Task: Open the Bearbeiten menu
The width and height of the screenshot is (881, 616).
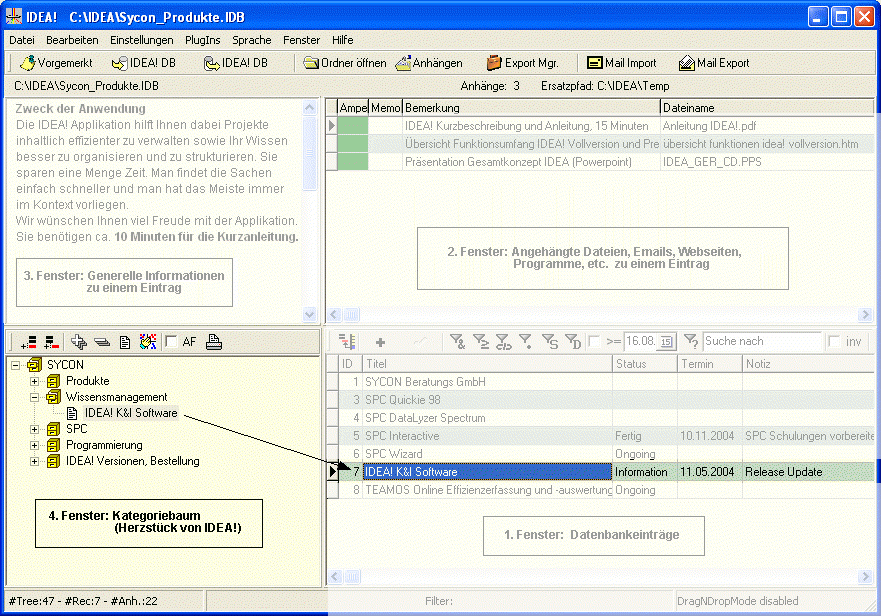Action: (x=72, y=40)
